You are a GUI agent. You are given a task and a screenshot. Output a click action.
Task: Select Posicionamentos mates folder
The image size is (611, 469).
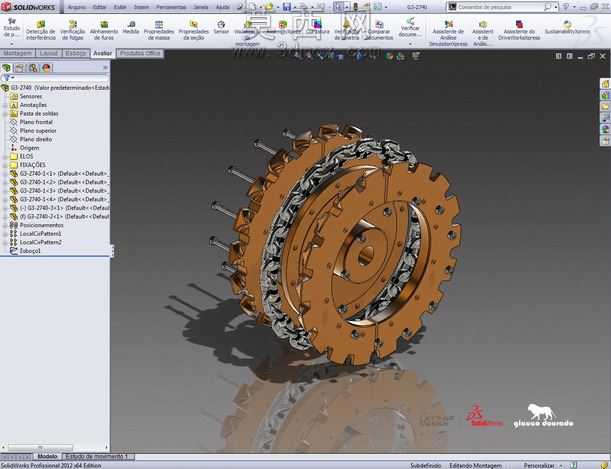click(x=41, y=225)
